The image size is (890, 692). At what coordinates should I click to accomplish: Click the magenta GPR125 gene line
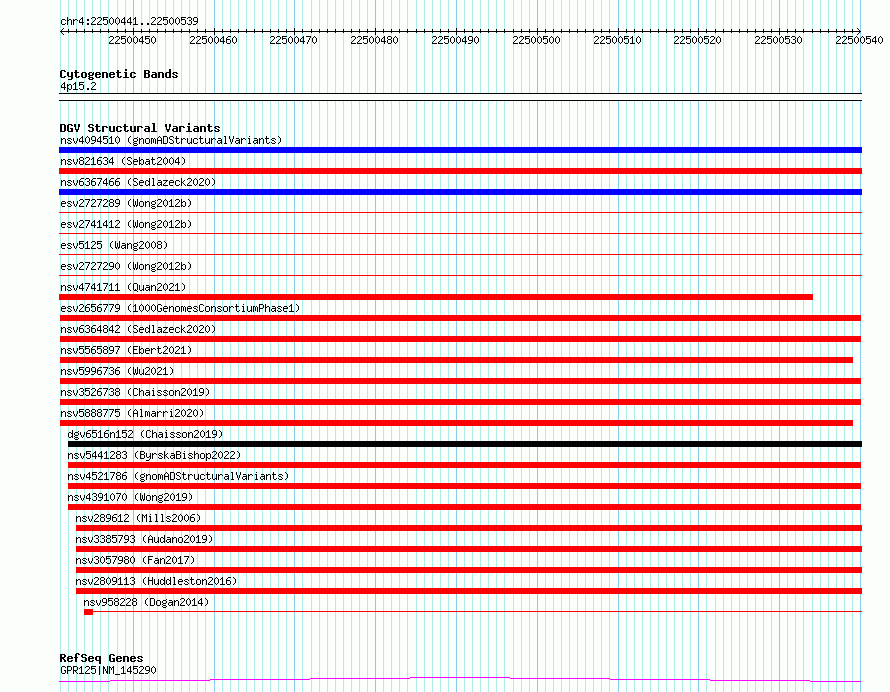[460, 679]
